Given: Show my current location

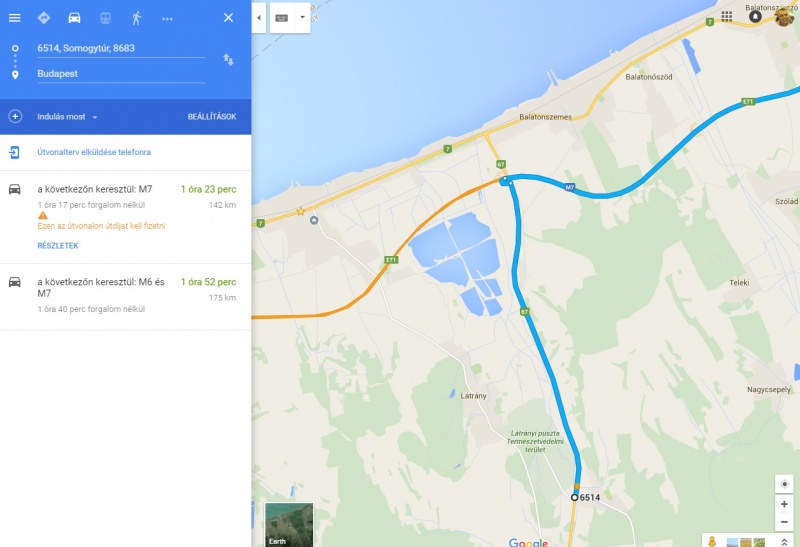Looking at the screenshot, I should click(784, 484).
